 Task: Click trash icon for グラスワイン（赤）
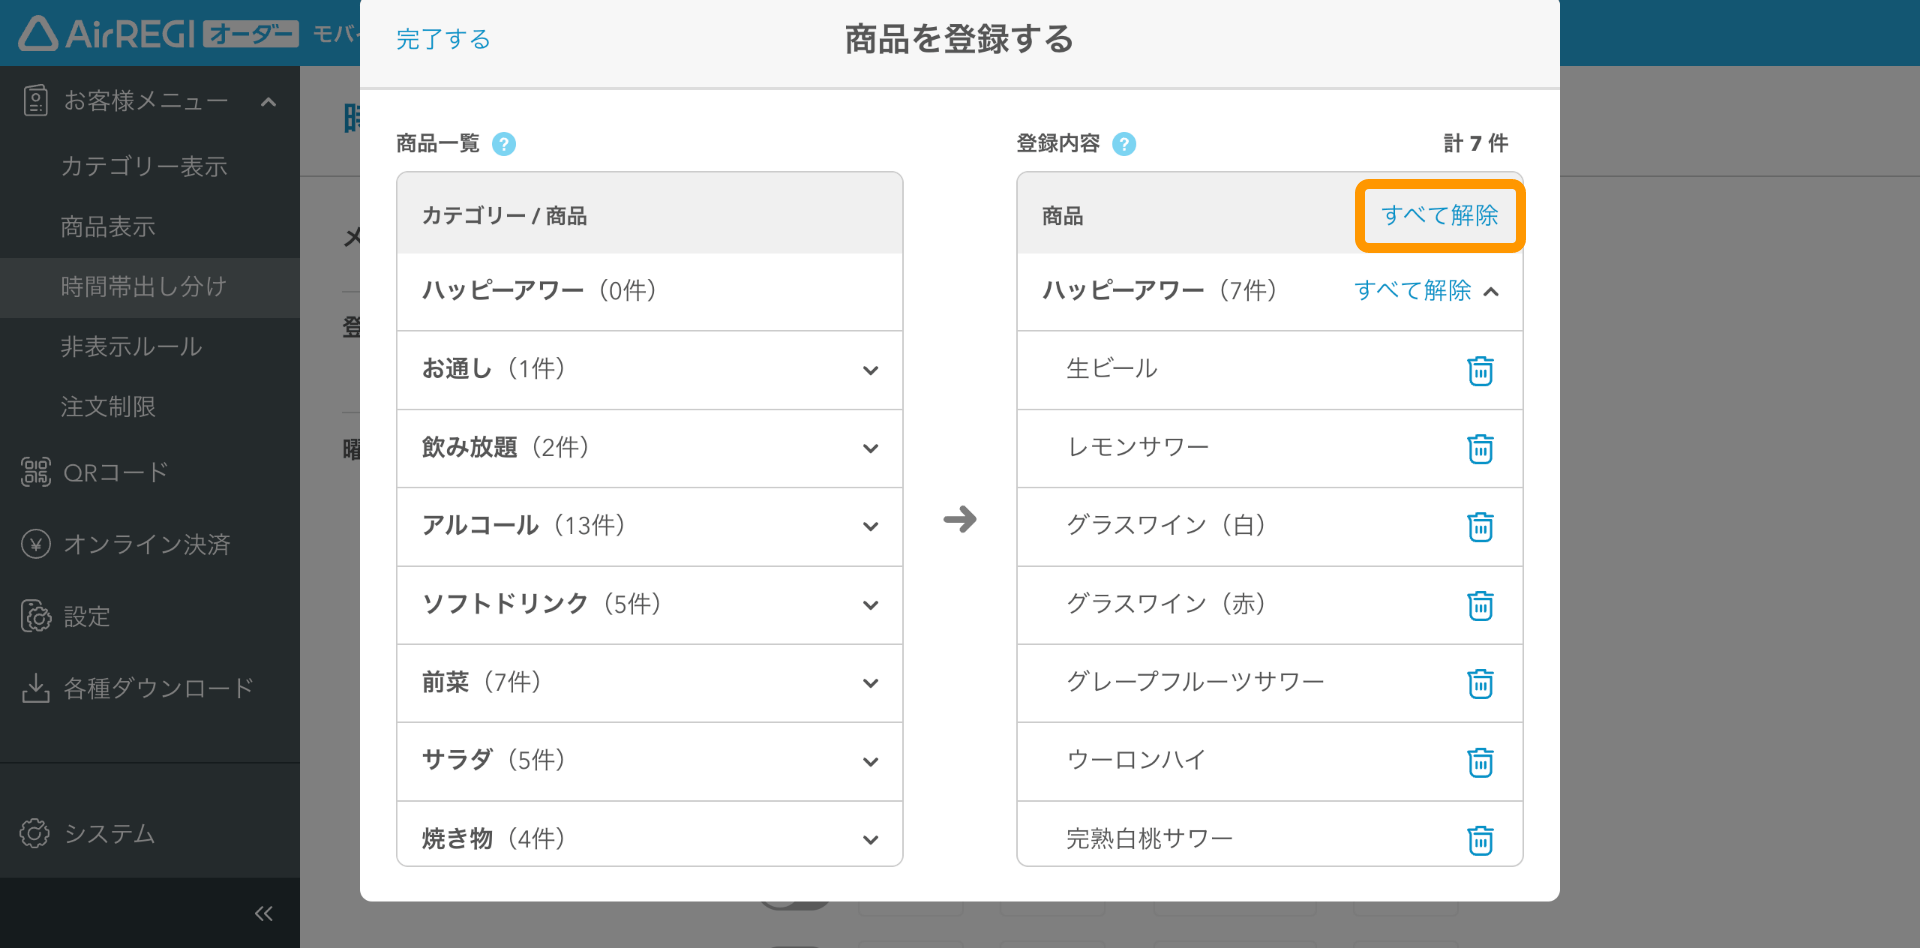(x=1480, y=605)
